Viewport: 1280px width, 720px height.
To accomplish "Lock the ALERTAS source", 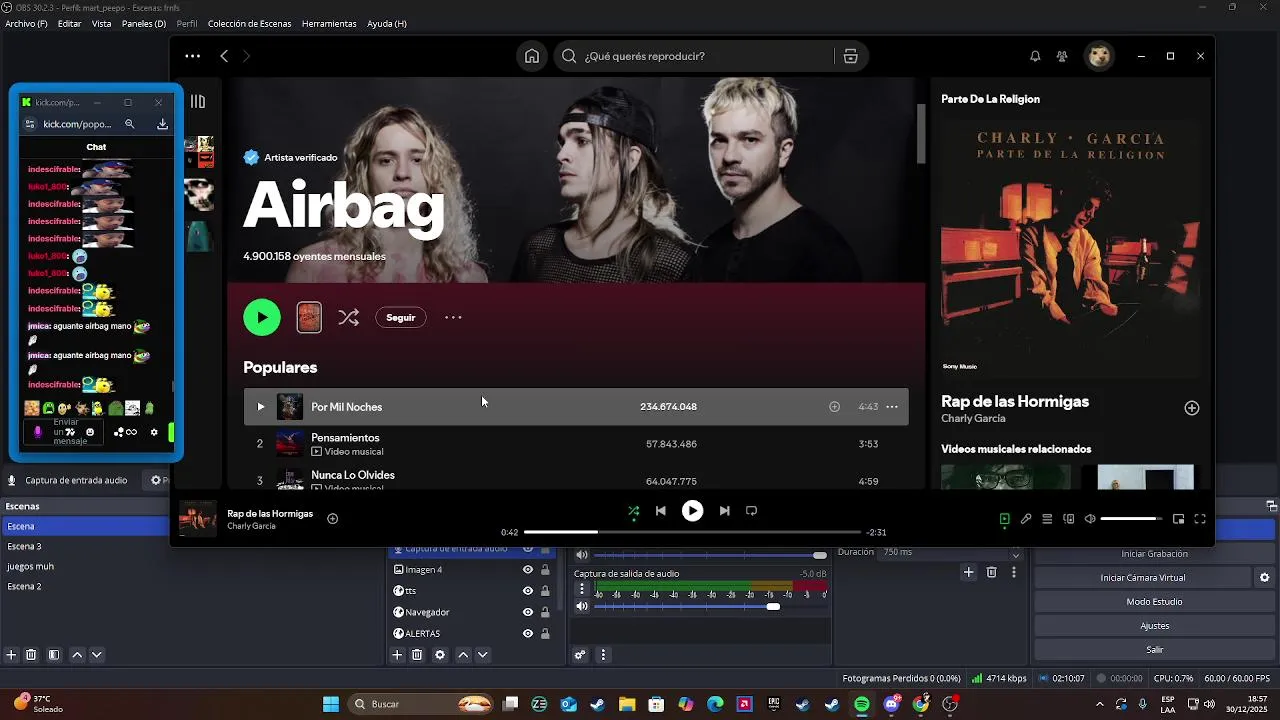I will pos(545,633).
